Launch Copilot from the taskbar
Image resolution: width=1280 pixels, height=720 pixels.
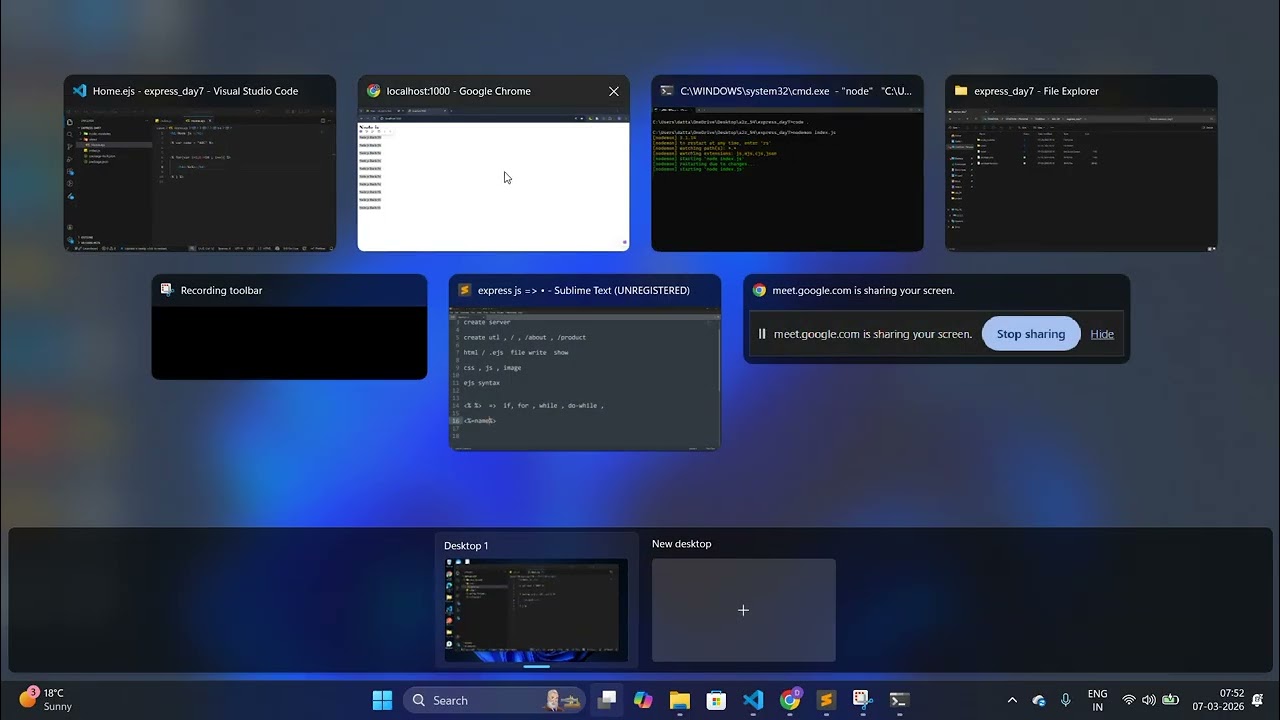(643, 700)
